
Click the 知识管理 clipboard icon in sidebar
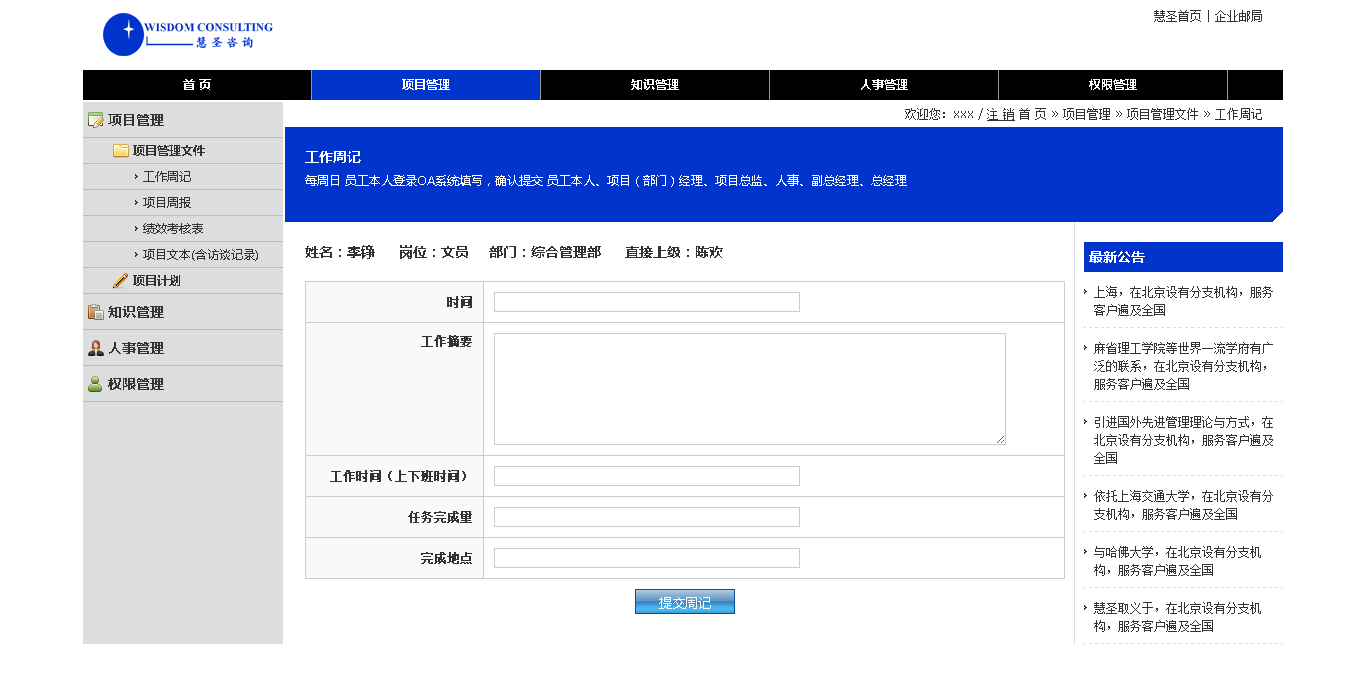[96, 312]
